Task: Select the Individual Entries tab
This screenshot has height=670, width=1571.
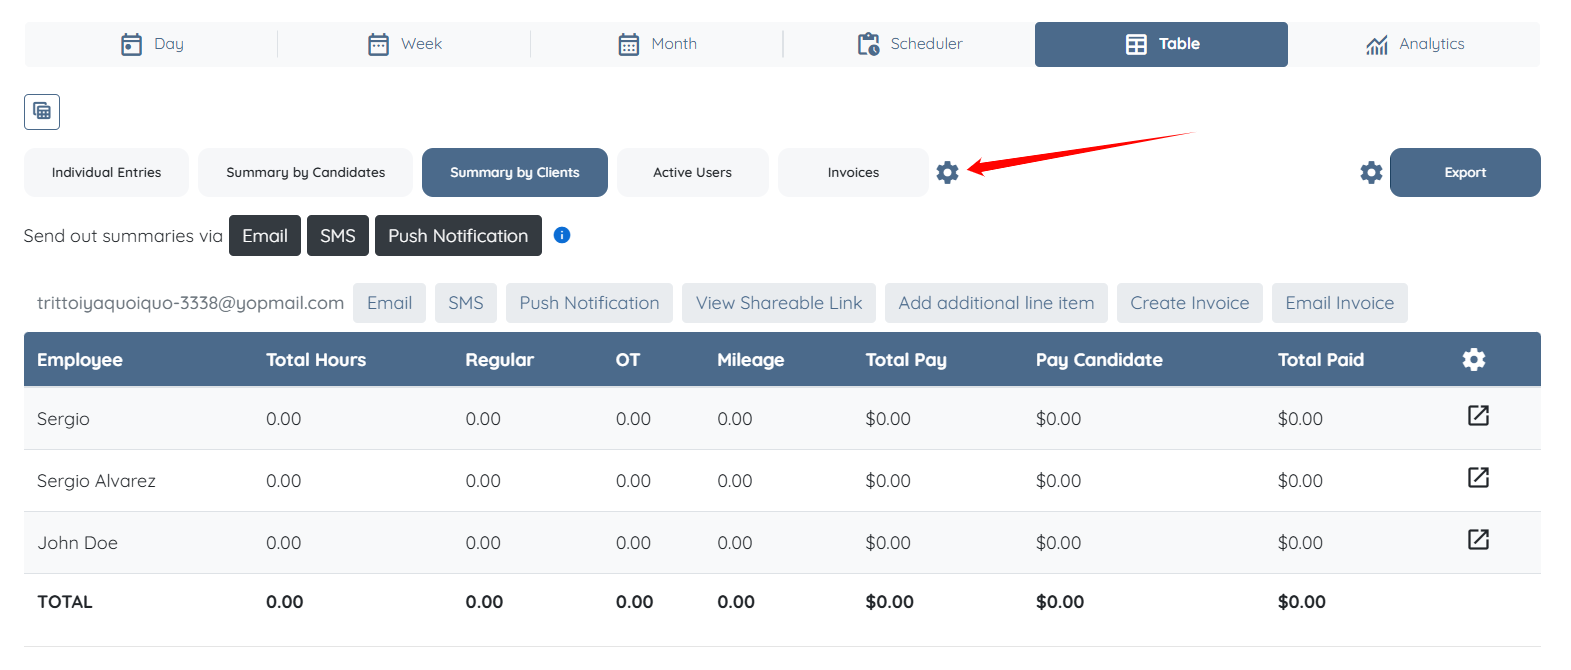Action: point(106,172)
